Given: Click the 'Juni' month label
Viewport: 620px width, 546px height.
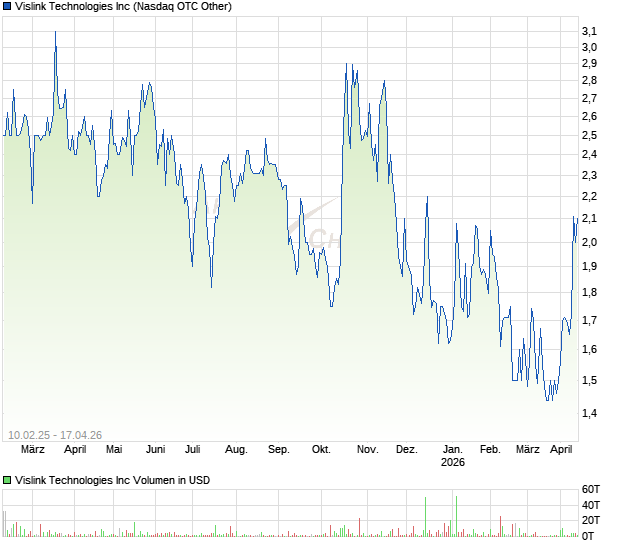Looking at the screenshot, I should coord(155,450).
